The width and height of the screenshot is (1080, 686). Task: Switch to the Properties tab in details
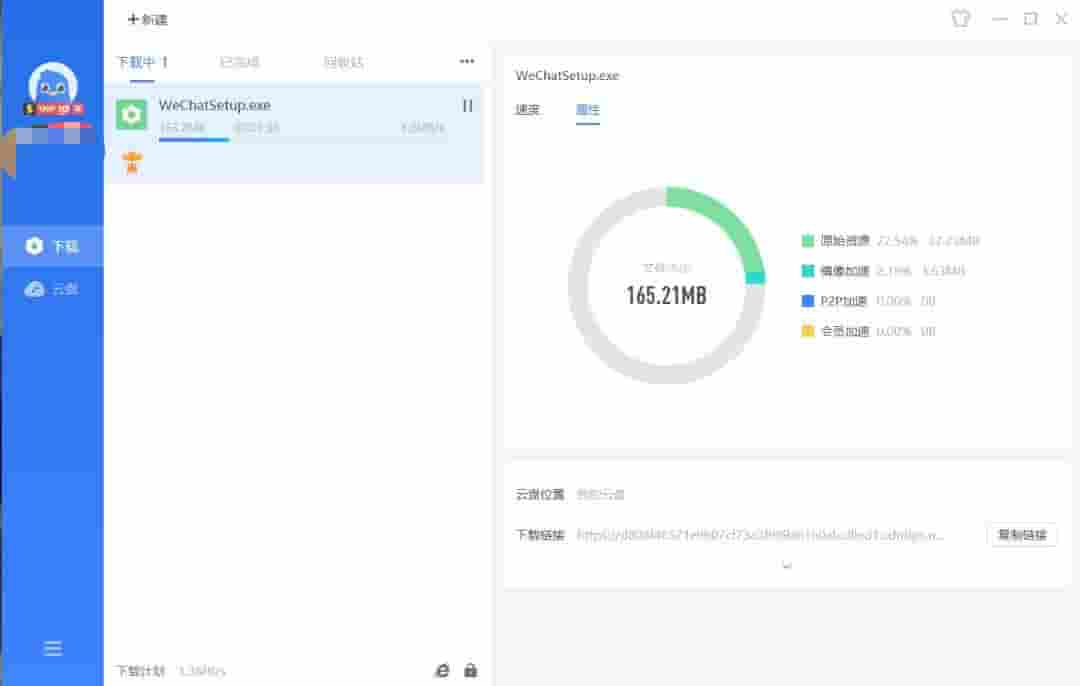[x=588, y=110]
